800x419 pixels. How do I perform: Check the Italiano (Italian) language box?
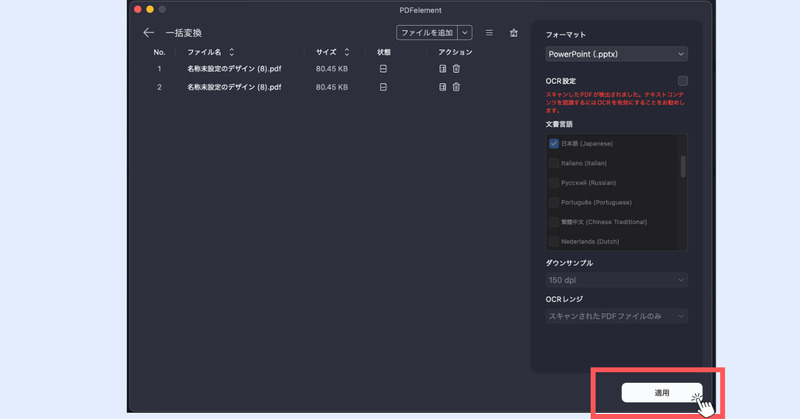[x=554, y=163]
